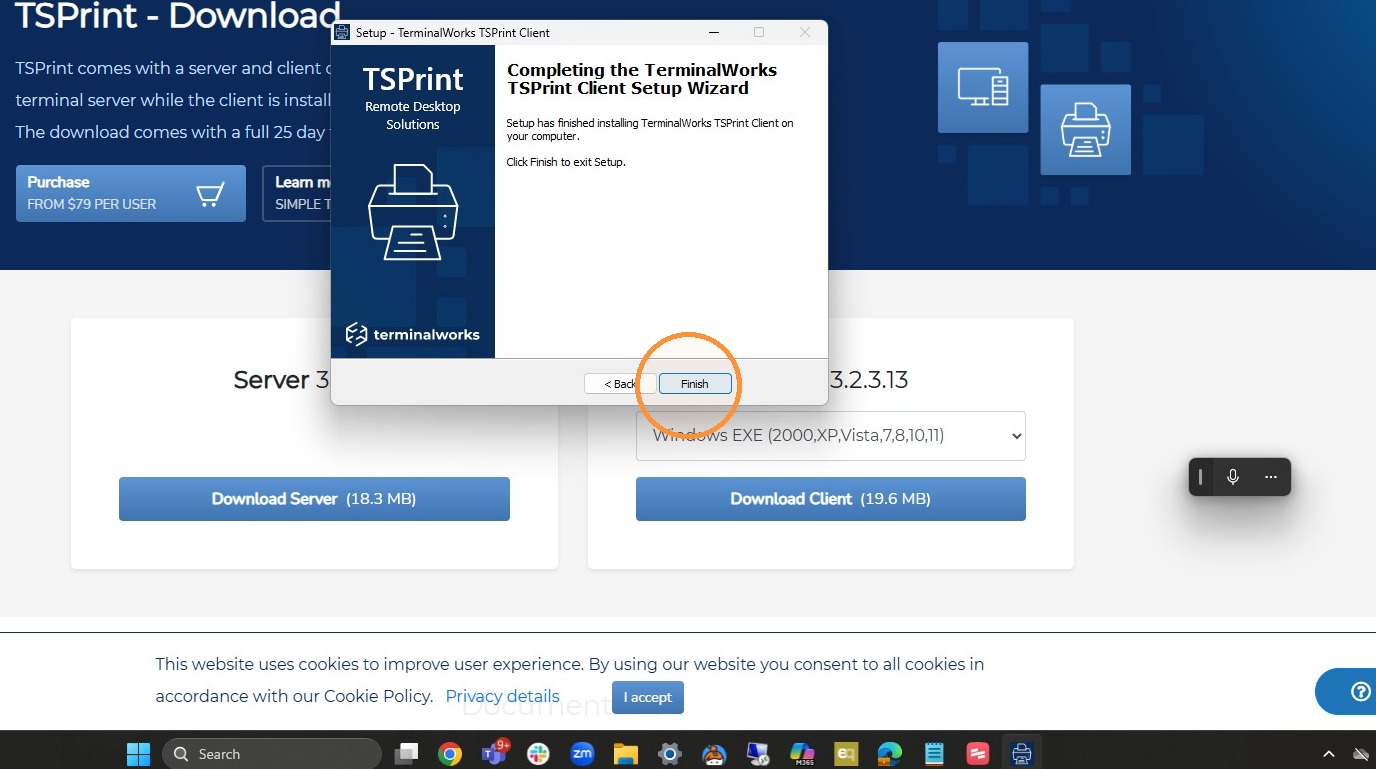Click Finish to exit the setup wizard

click(x=695, y=384)
